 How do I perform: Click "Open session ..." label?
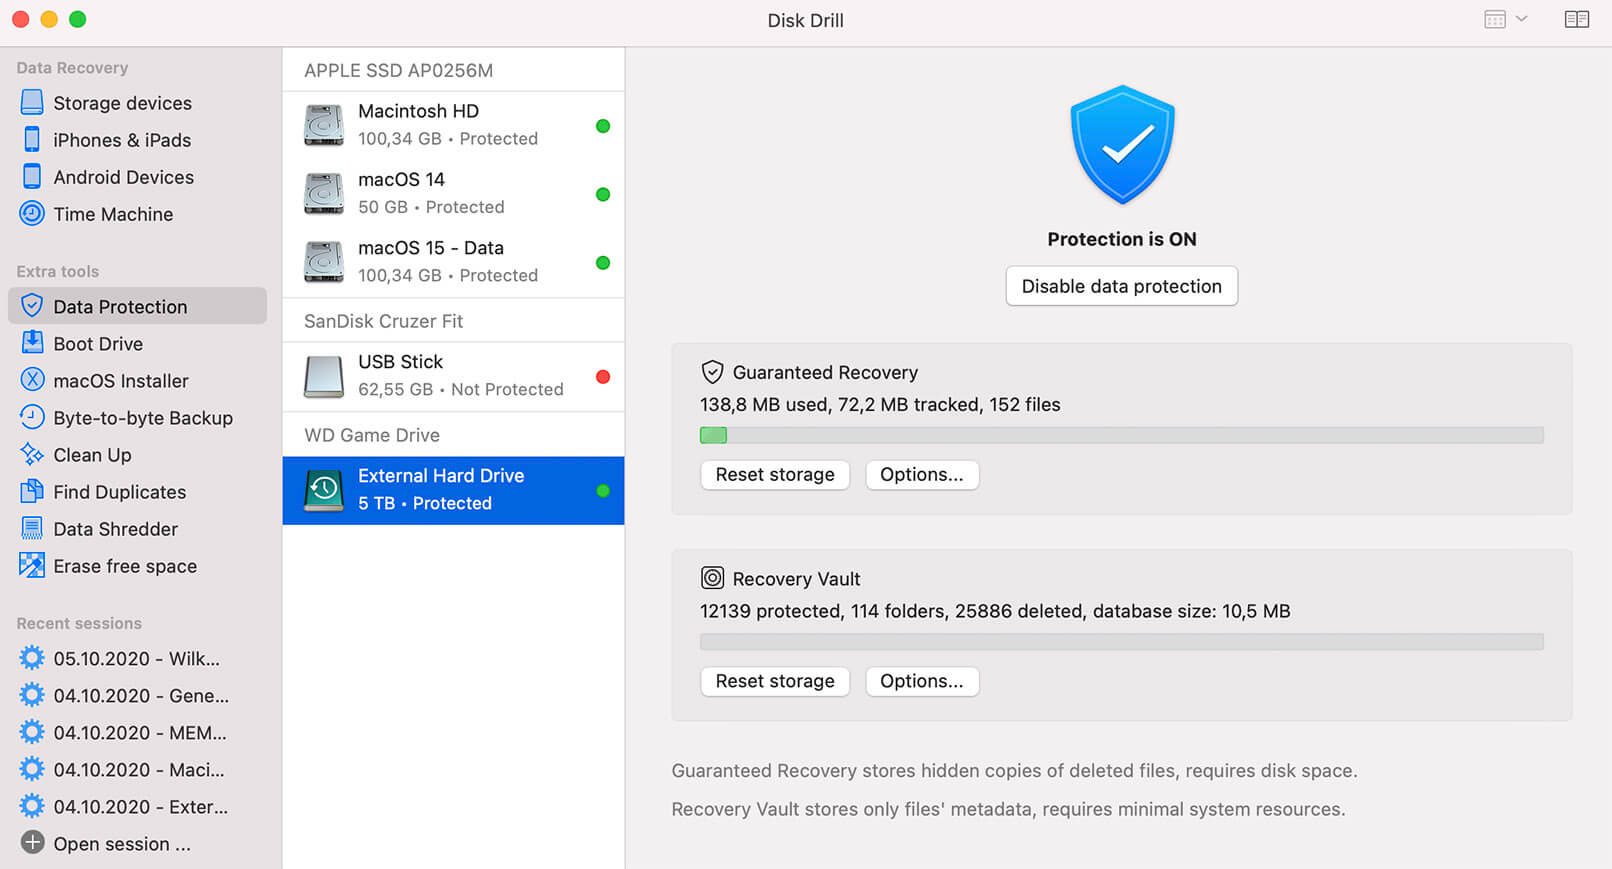(122, 844)
